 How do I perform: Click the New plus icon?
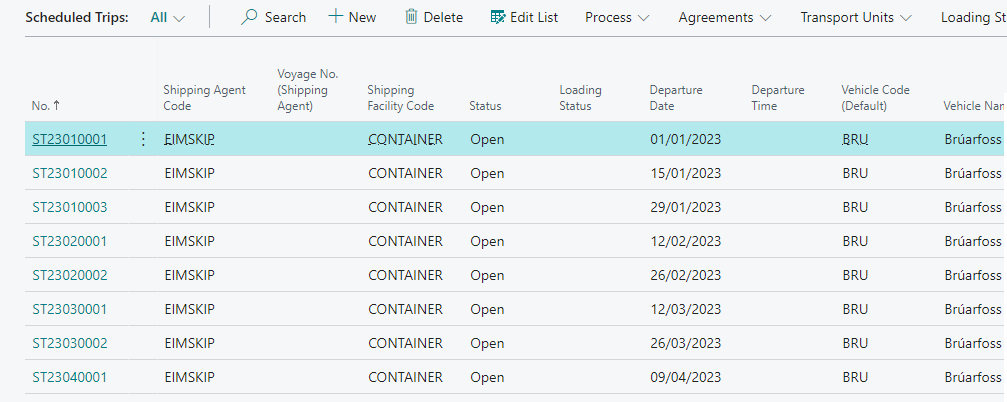(336, 17)
